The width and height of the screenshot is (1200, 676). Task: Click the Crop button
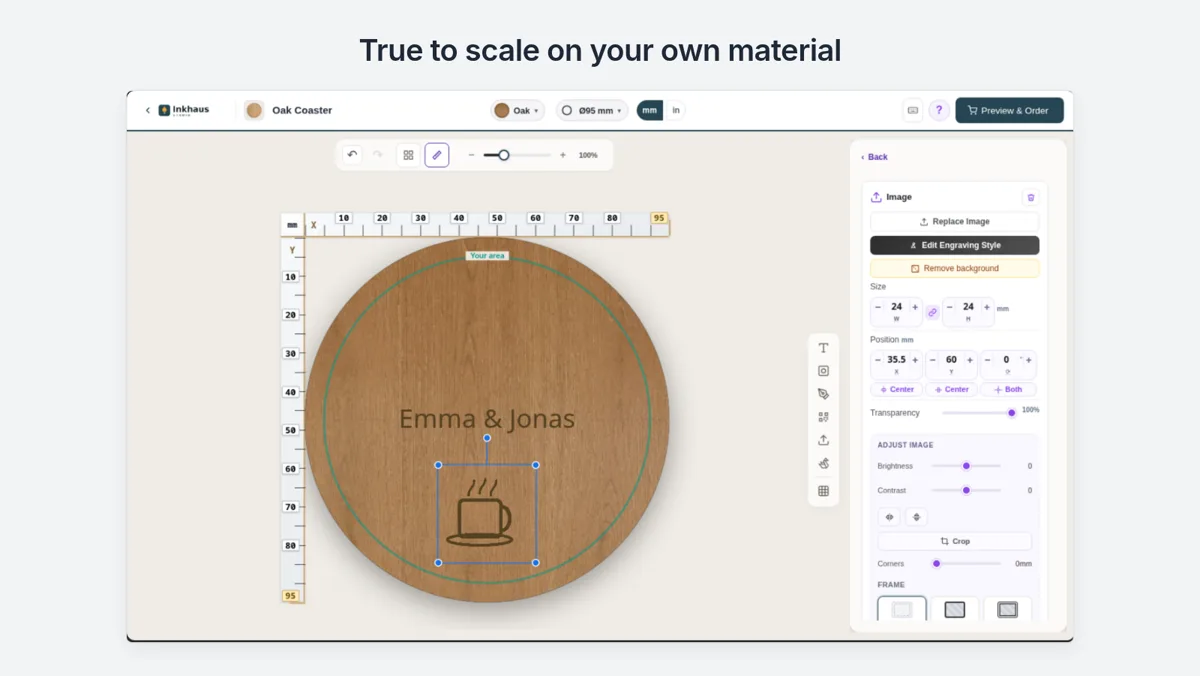pyautogui.click(x=954, y=541)
